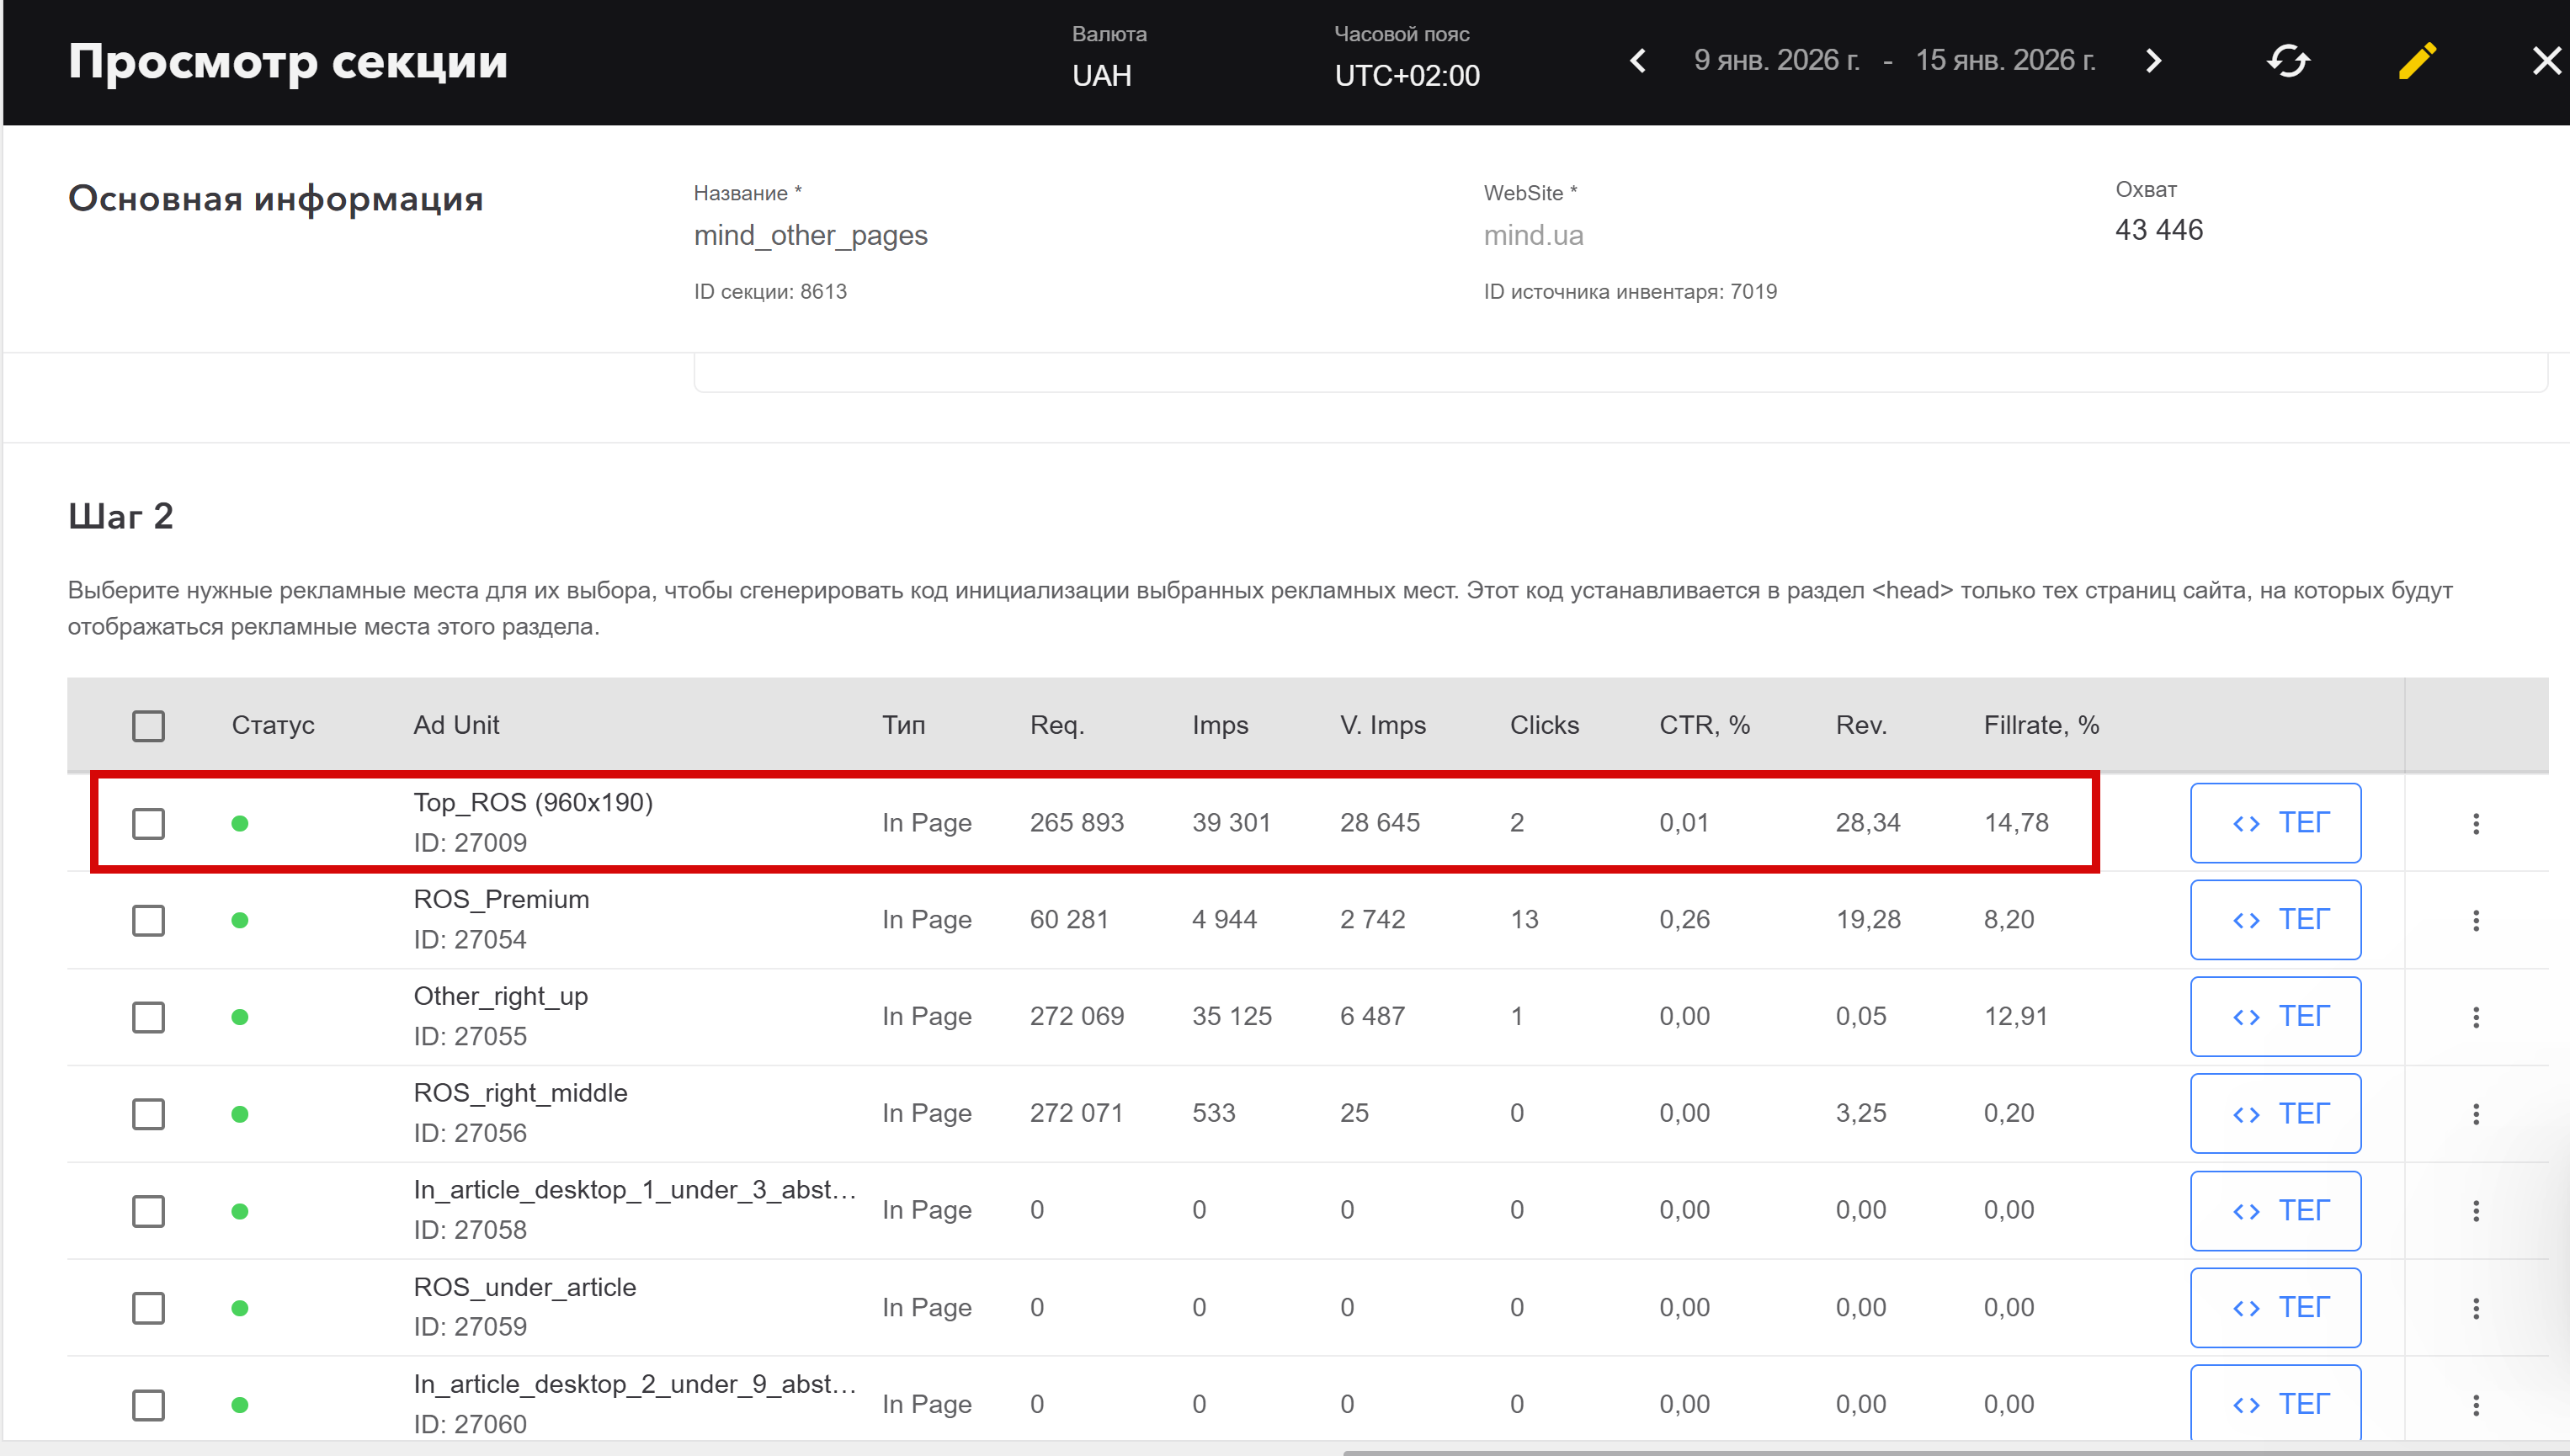Open three-dot menu for Other_right_up row
The width and height of the screenshot is (2570, 1456).
(x=2475, y=1017)
